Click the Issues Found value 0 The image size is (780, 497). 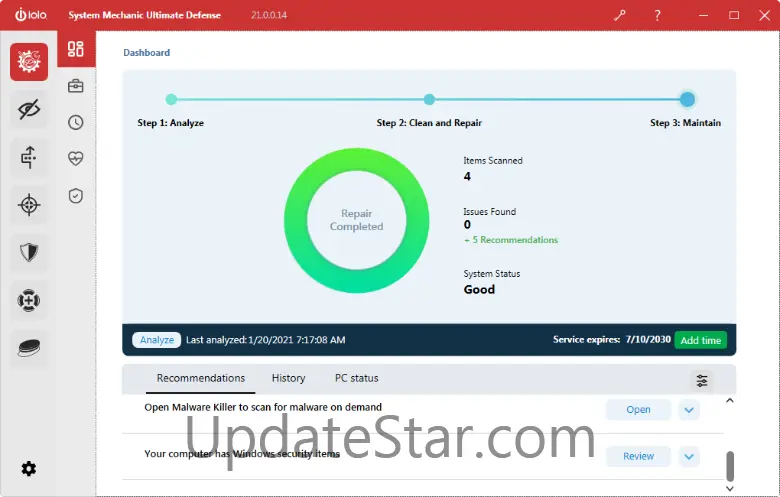(x=467, y=224)
